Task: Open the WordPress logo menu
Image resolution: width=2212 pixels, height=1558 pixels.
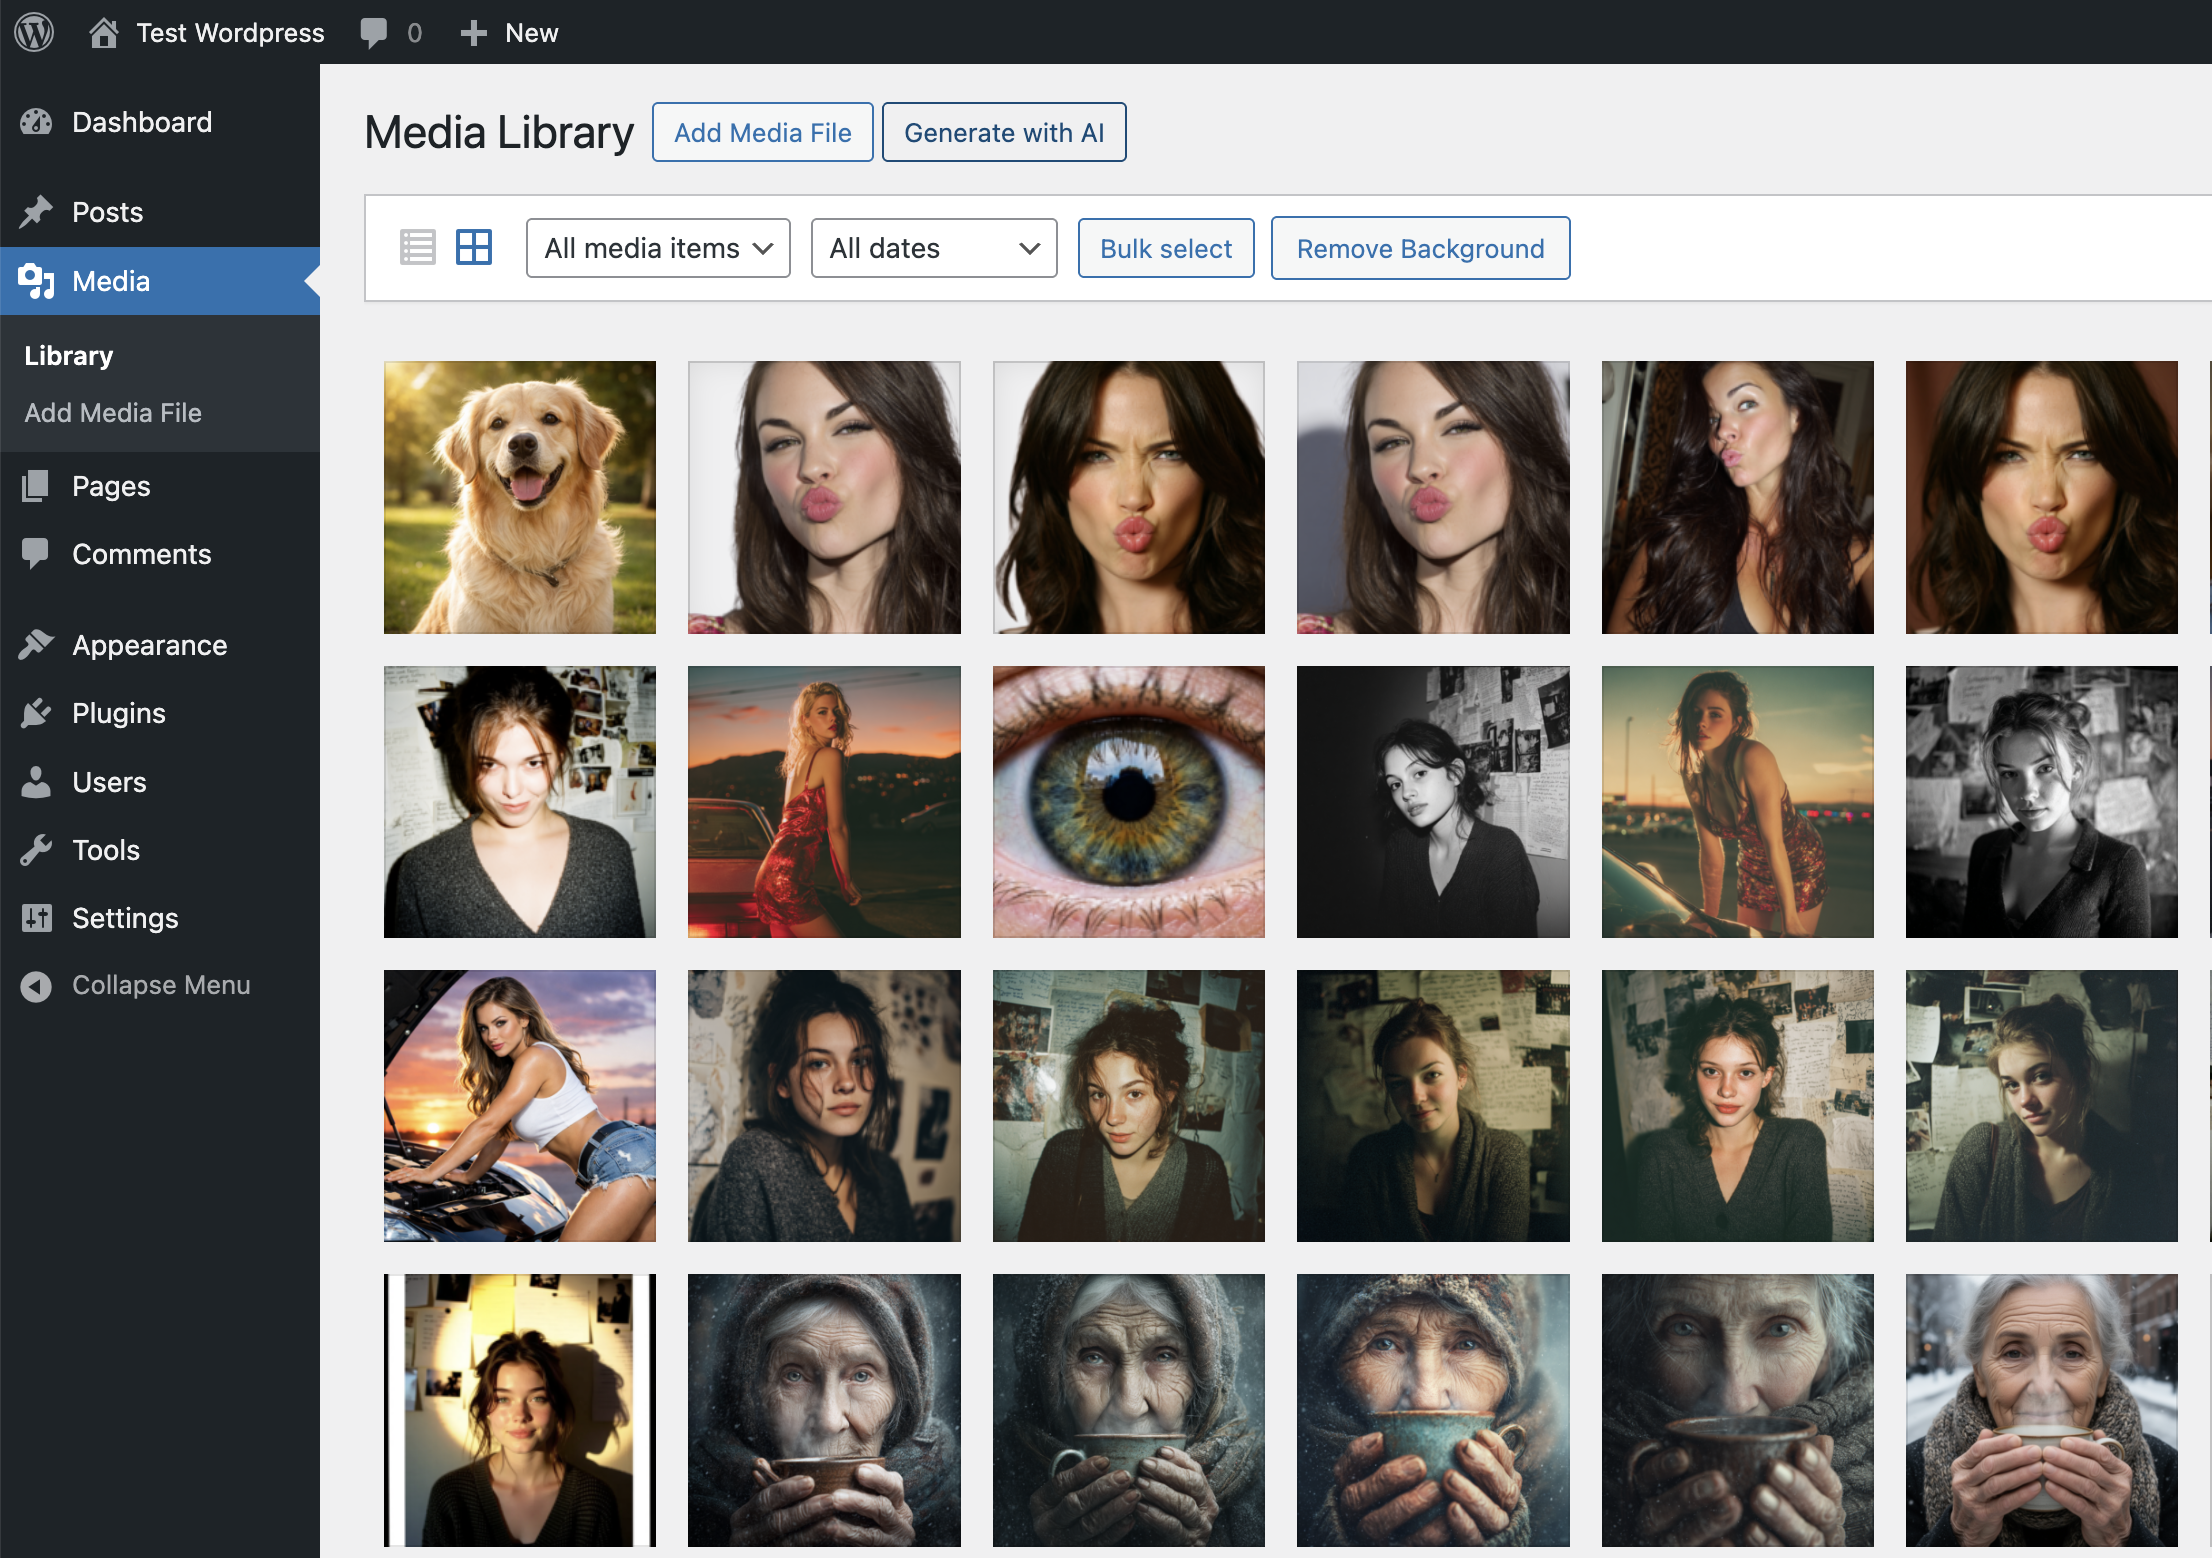Action: coord(33,32)
